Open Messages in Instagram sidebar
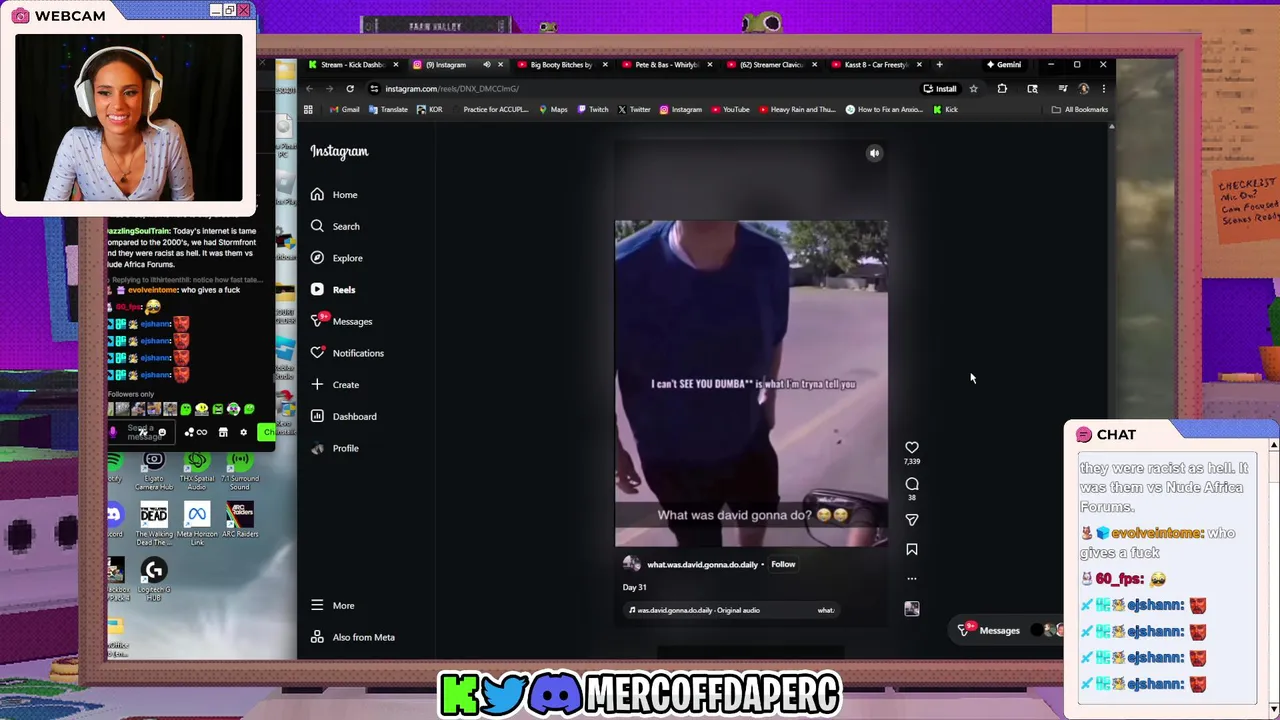 point(341,321)
